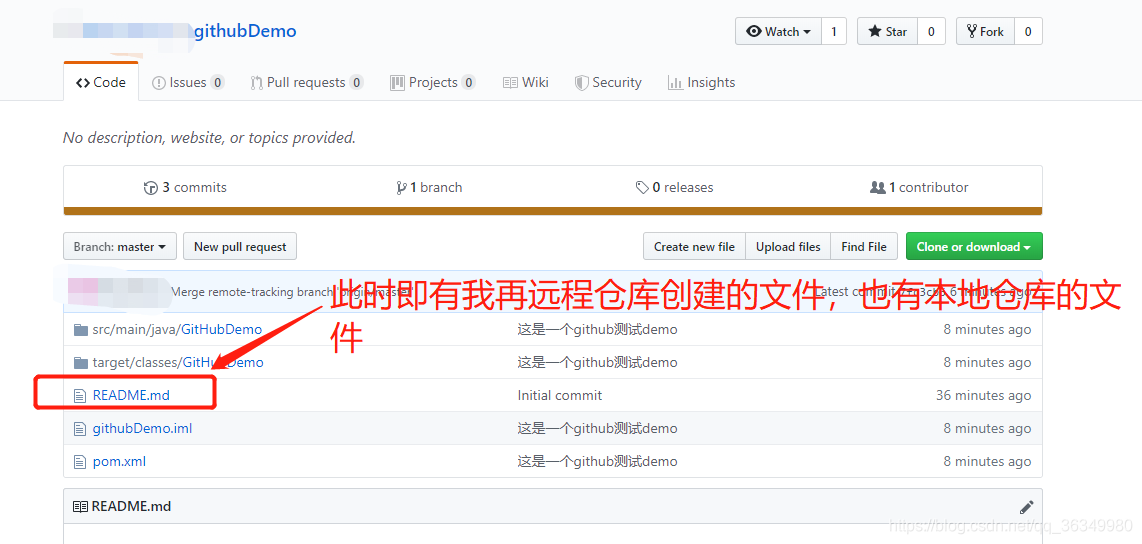Open the Watch dropdown button
Viewport: 1142px width, 544px height.
click(779, 31)
